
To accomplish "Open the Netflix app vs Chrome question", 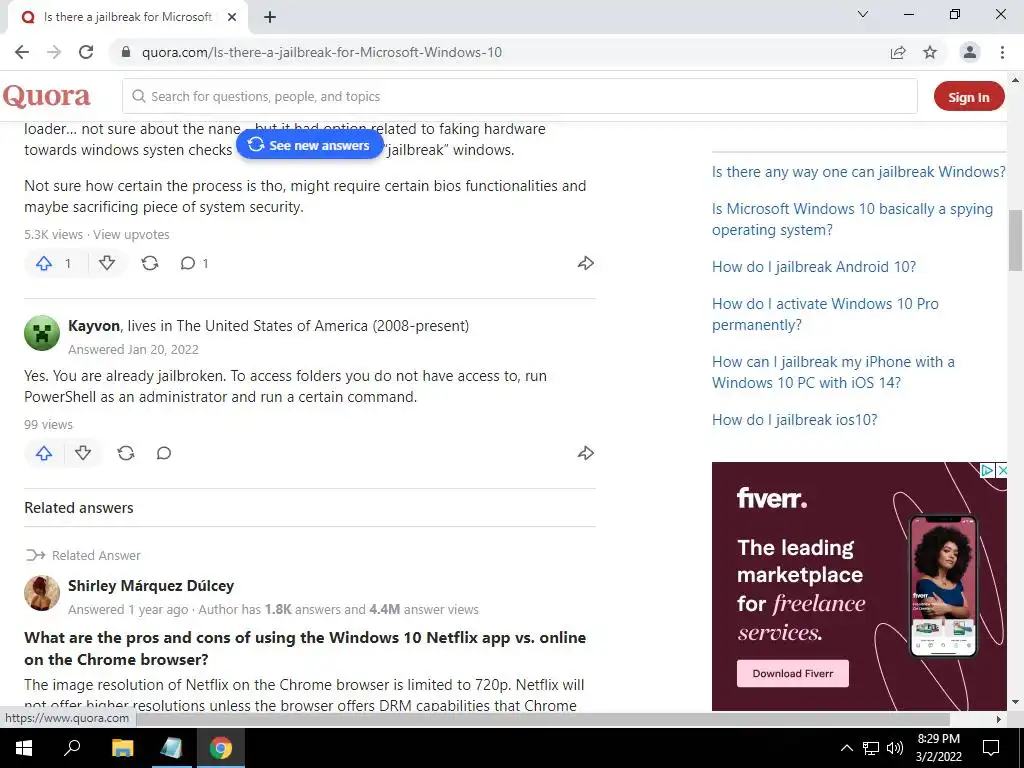I will tap(305, 648).
